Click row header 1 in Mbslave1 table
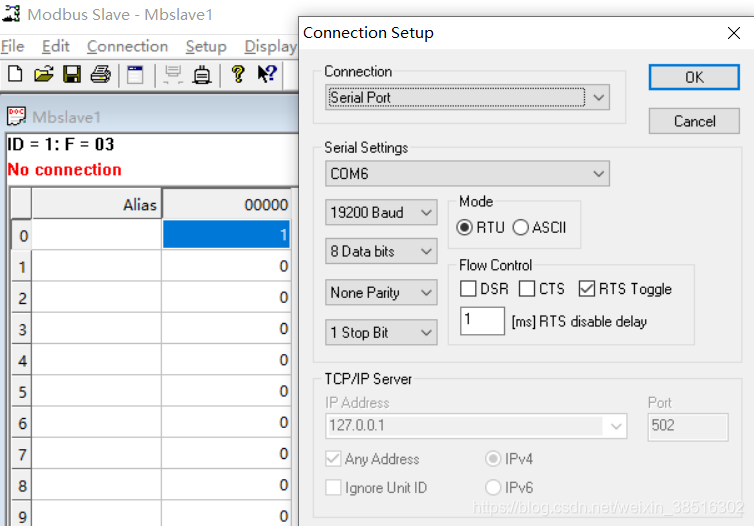Image resolution: width=754 pixels, height=526 pixels. [22, 266]
